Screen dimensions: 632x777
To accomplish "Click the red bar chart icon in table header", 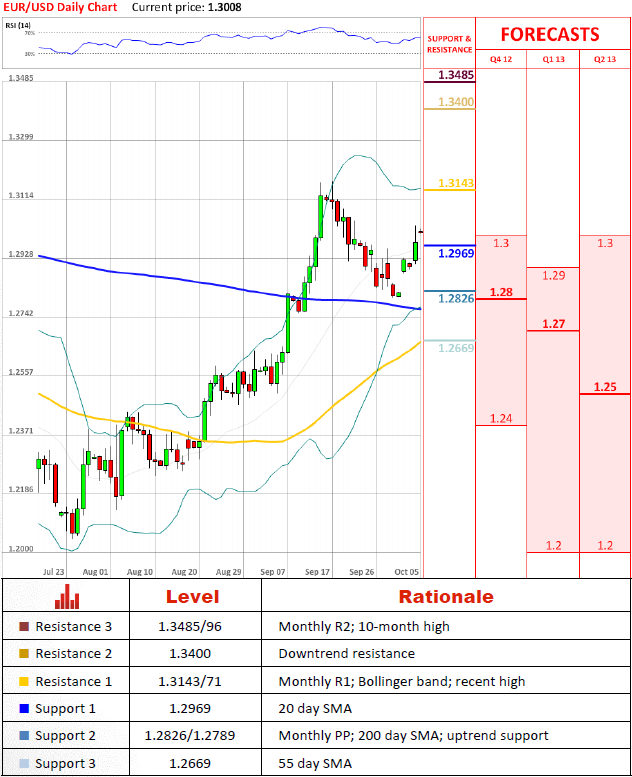I will [x=67, y=597].
